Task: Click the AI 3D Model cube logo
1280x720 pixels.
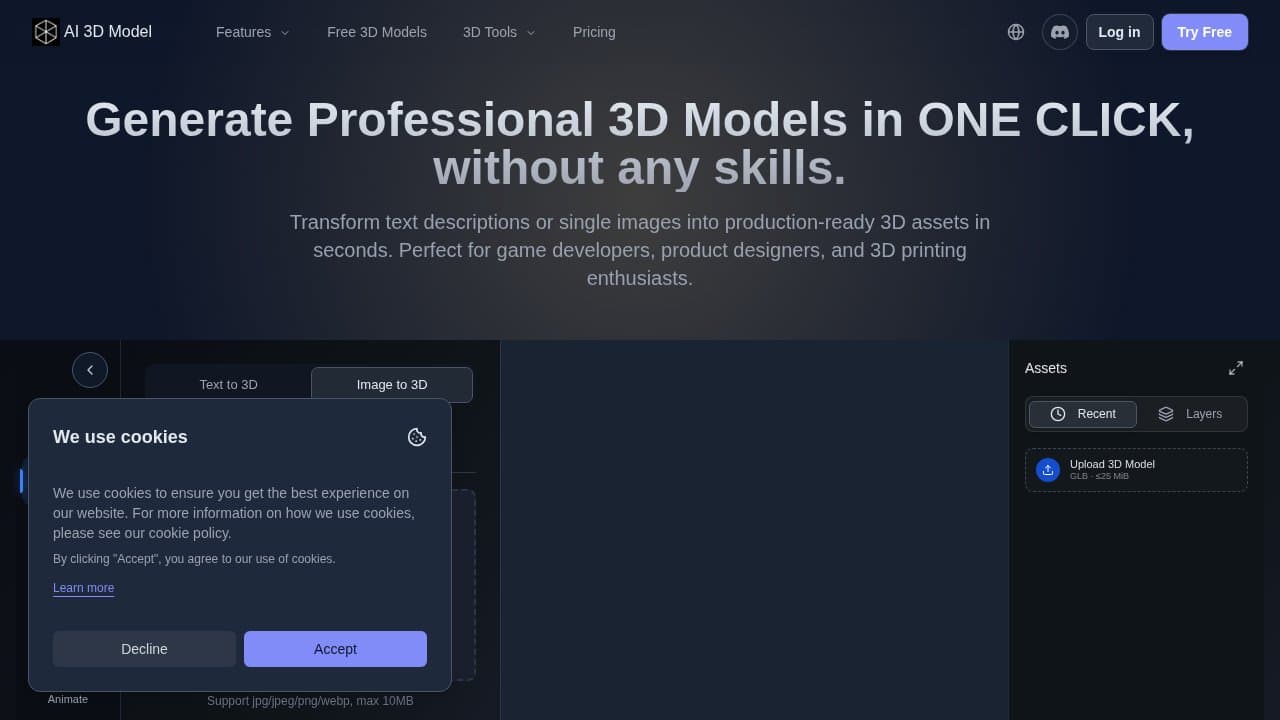Action: 46,32
